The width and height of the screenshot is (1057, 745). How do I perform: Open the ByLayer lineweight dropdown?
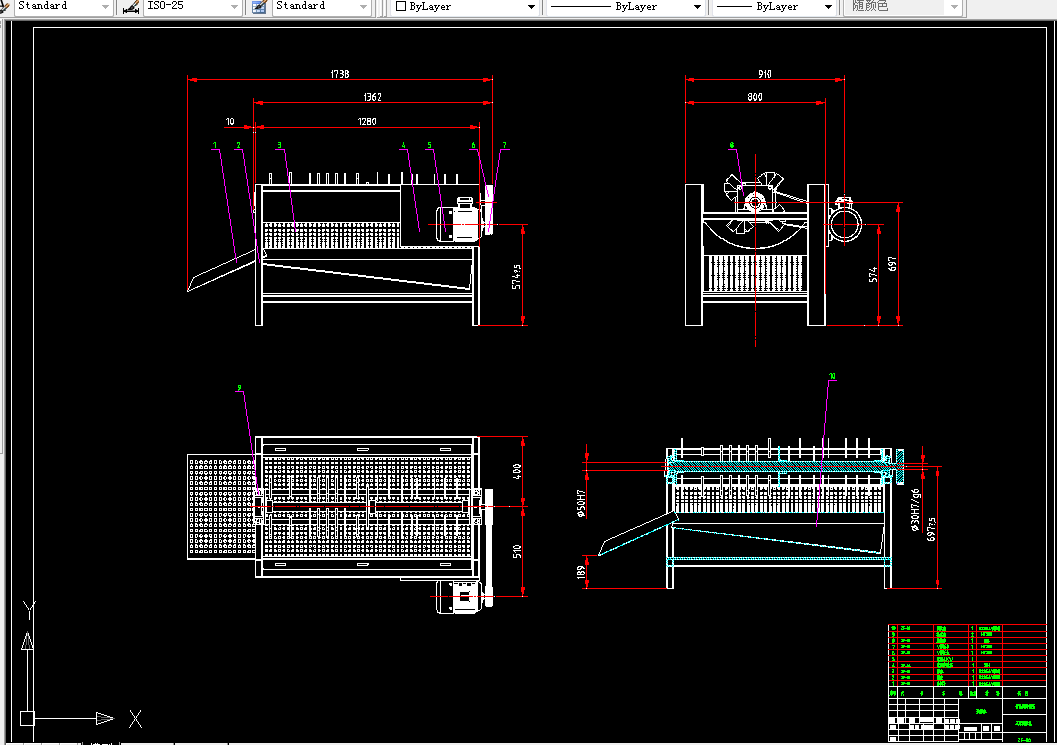[x=774, y=7]
